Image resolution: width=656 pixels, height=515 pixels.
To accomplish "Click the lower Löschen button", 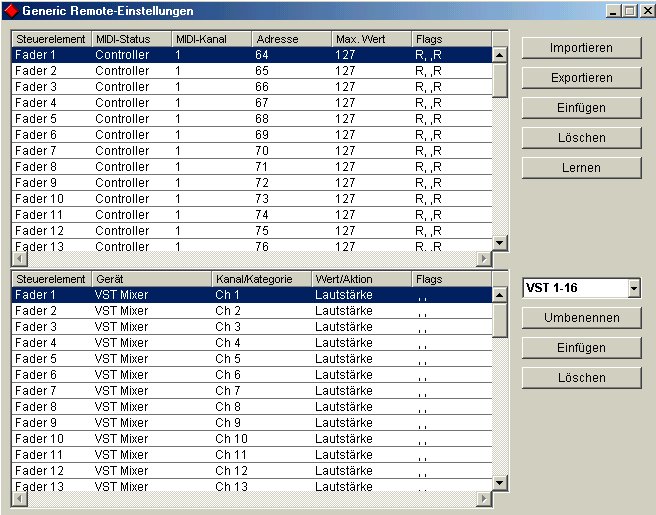I will coord(581,378).
